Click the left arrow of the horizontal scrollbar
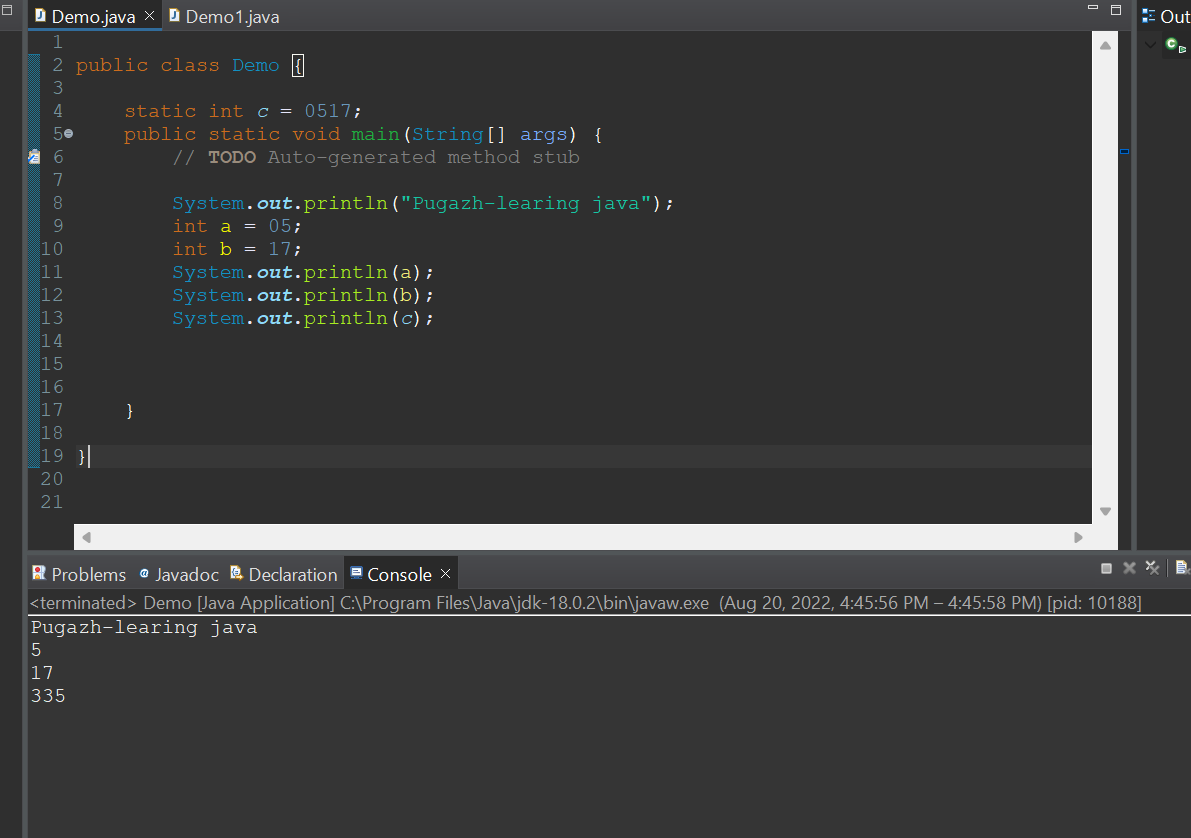Image resolution: width=1191 pixels, height=838 pixels. tap(87, 537)
